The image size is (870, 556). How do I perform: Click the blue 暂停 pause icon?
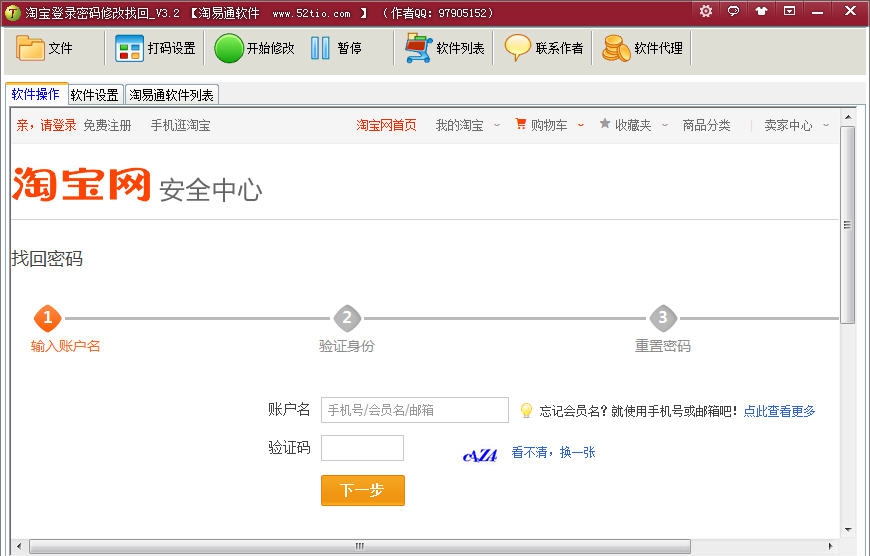pos(320,48)
